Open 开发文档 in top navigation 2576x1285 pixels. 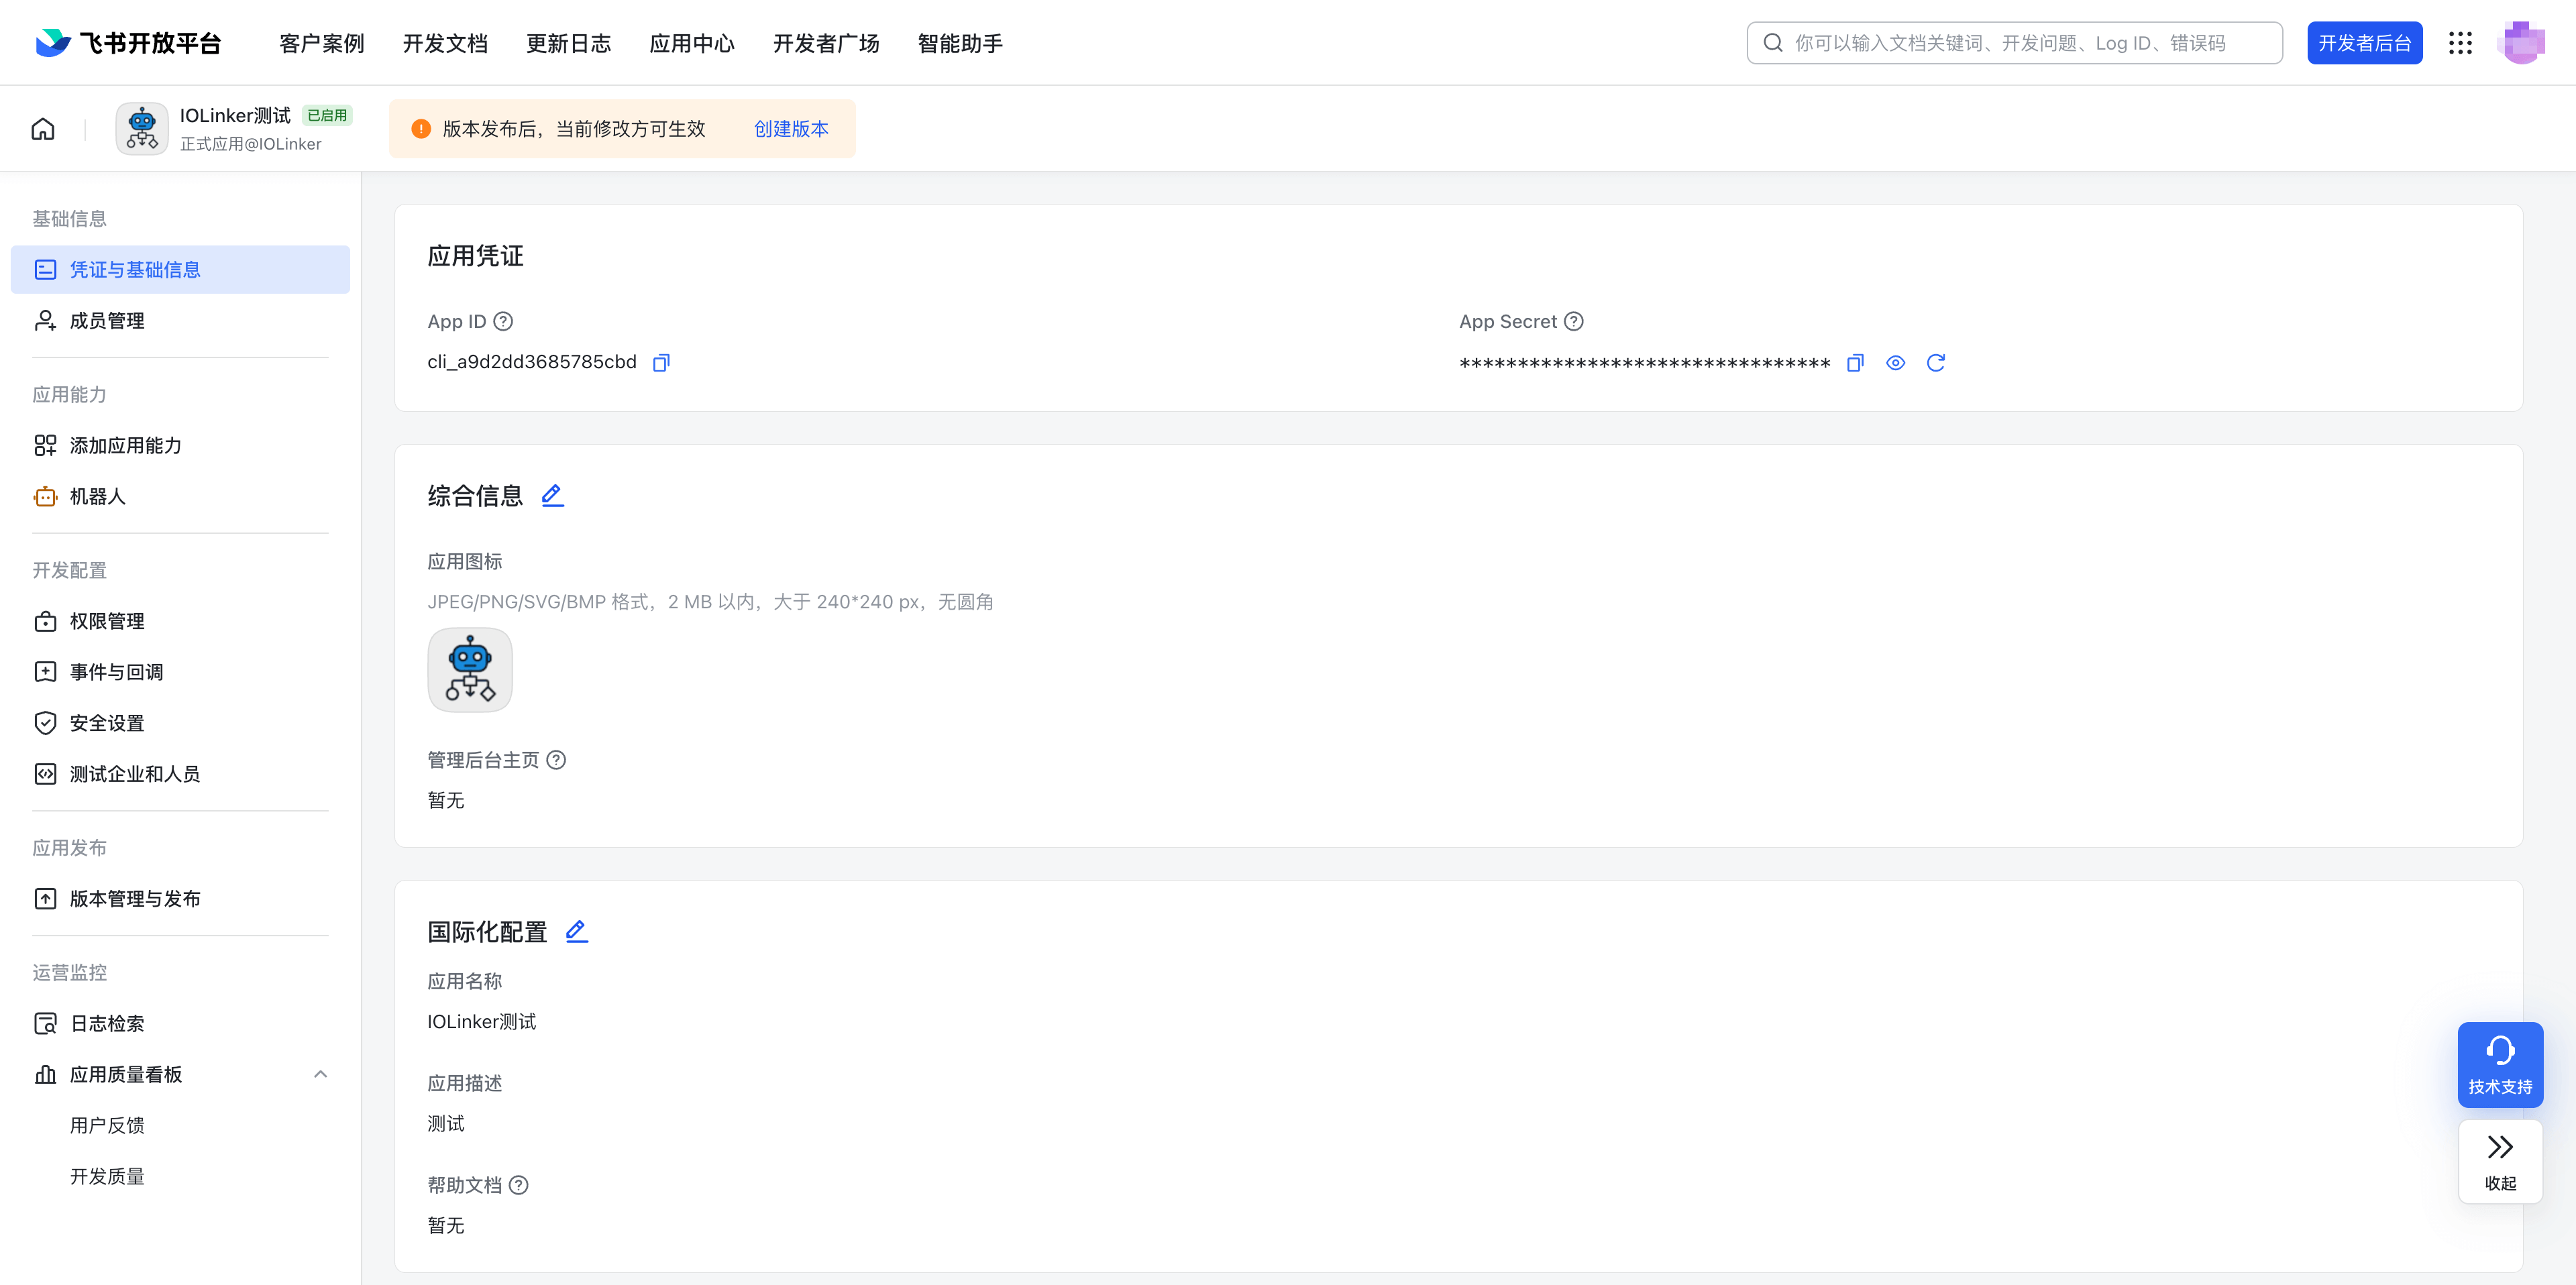click(x=445, y=43)
